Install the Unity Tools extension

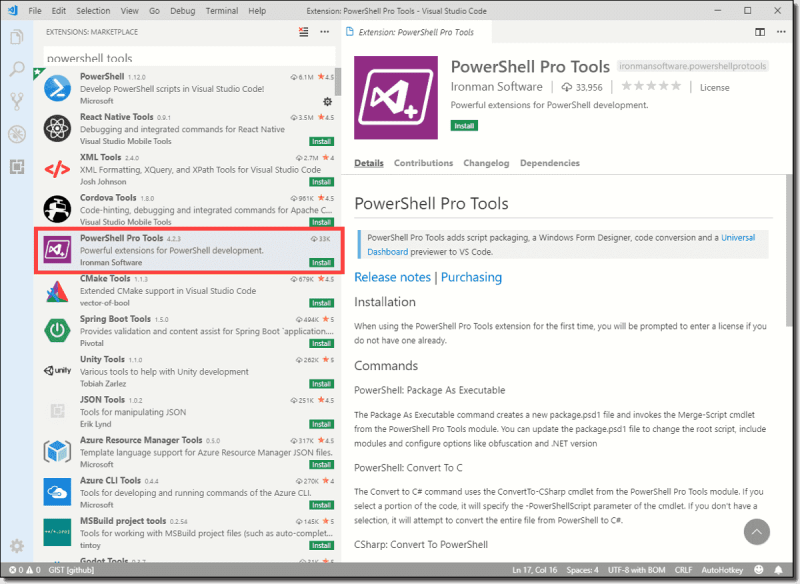(x=320, y=383)
